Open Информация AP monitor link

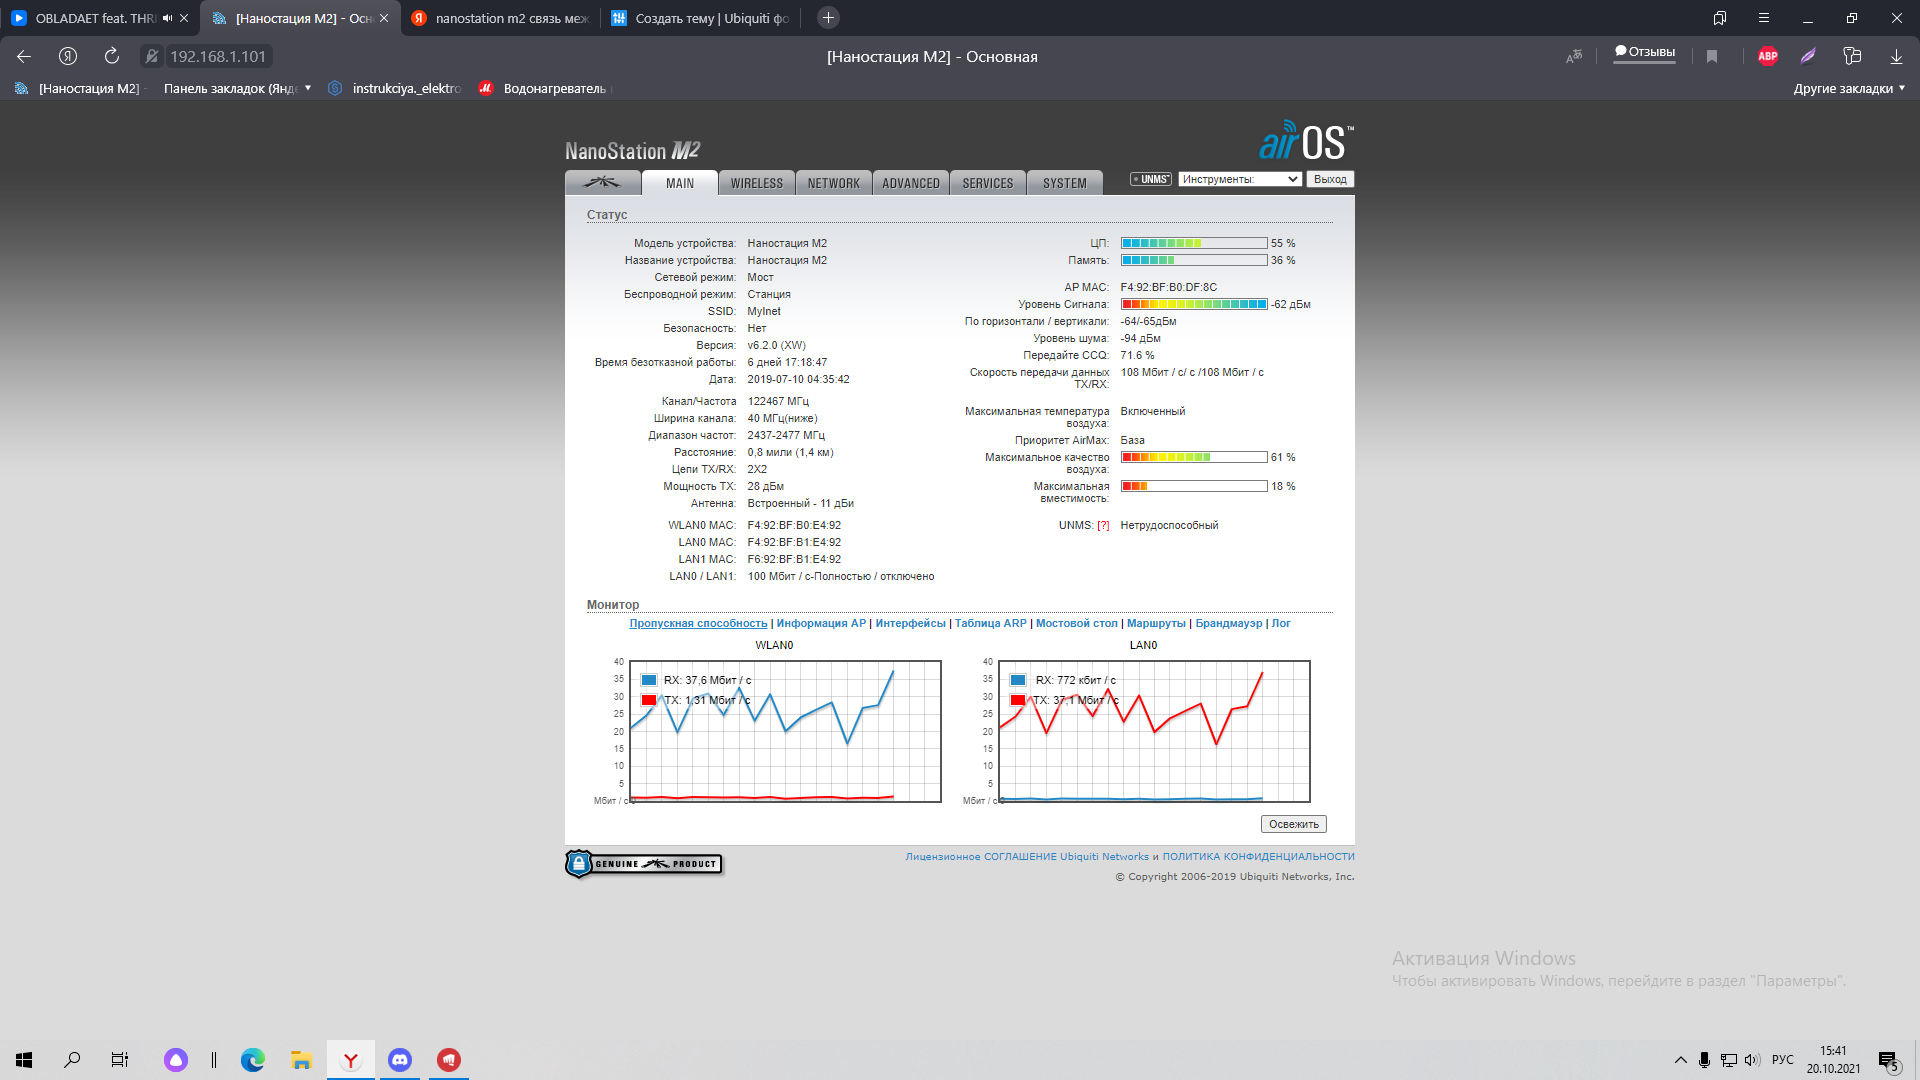(x=821, y=624)
